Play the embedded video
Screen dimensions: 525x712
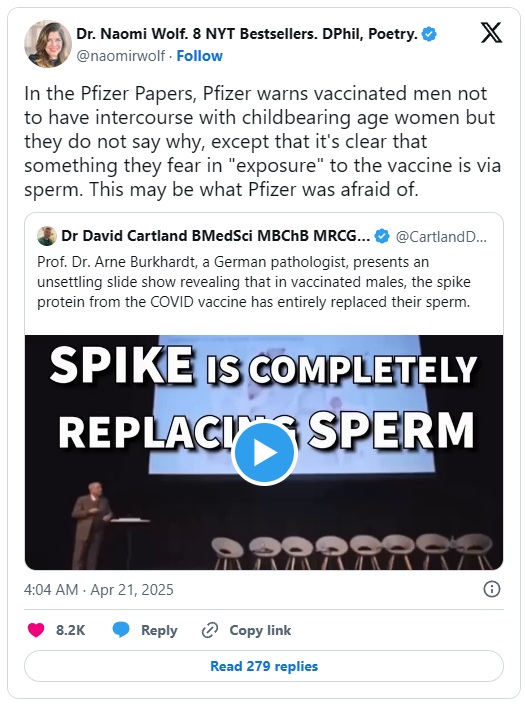264,453
